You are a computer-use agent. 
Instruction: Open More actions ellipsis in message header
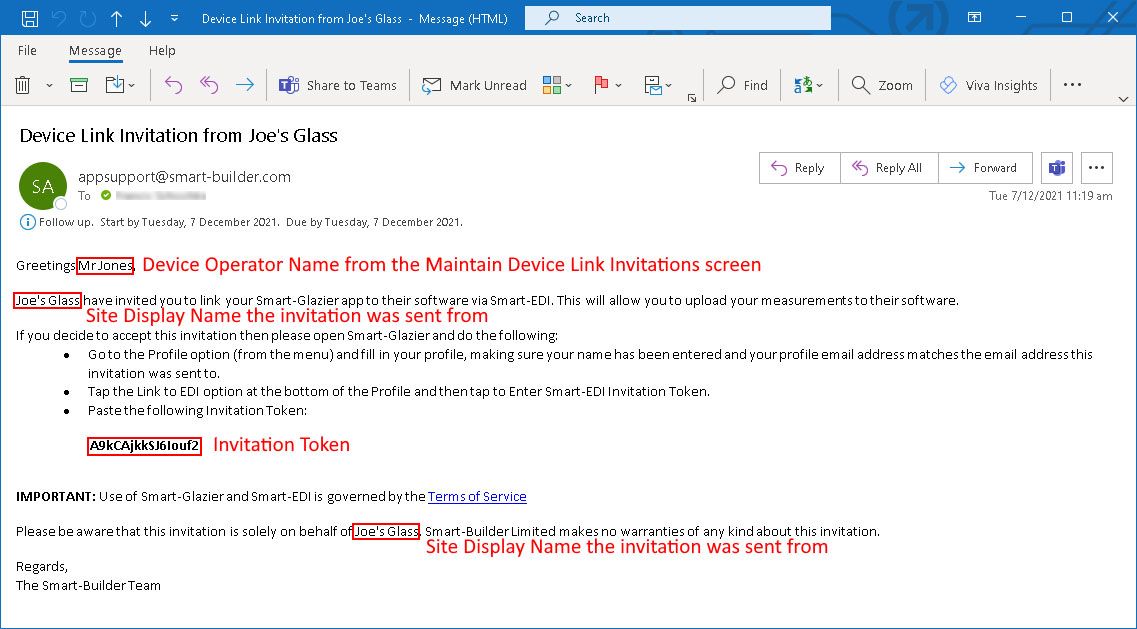[x=1096, y=168]
